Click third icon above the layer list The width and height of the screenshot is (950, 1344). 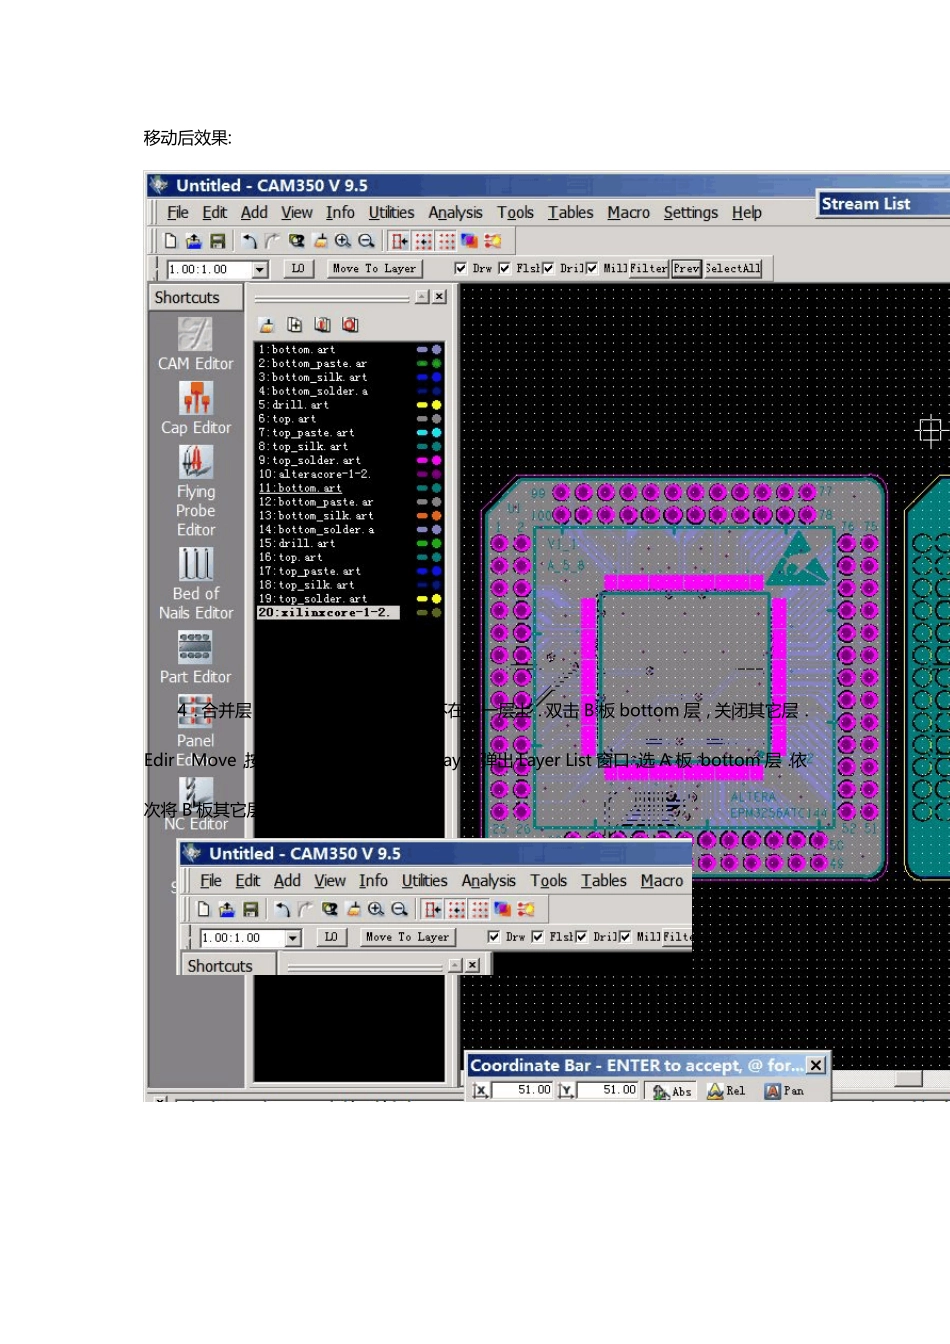(322, 325)
